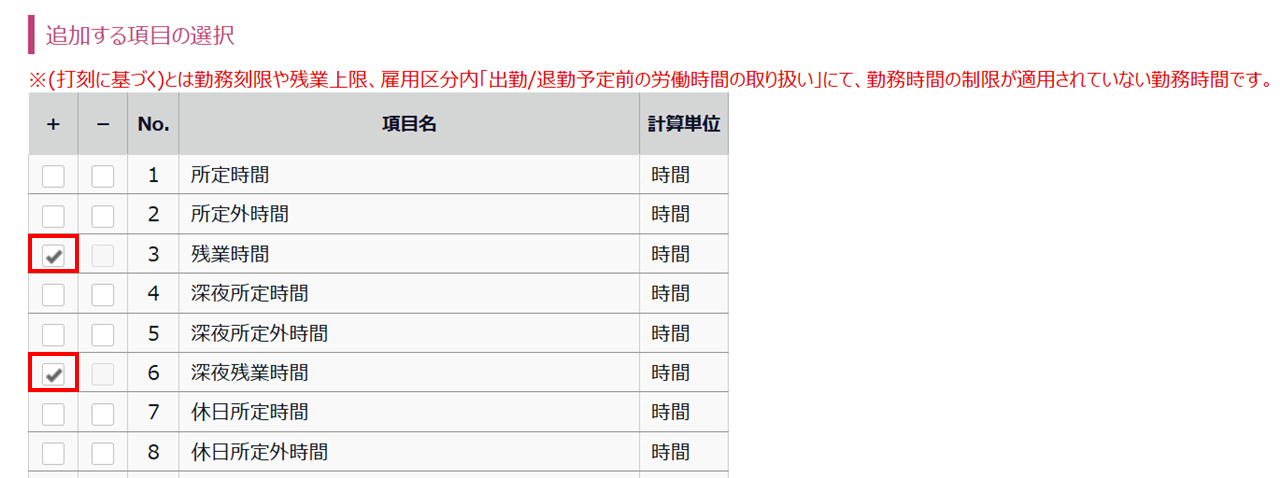Check the minus box for 所定時間

pyautogui.click(x=103, y=176)
